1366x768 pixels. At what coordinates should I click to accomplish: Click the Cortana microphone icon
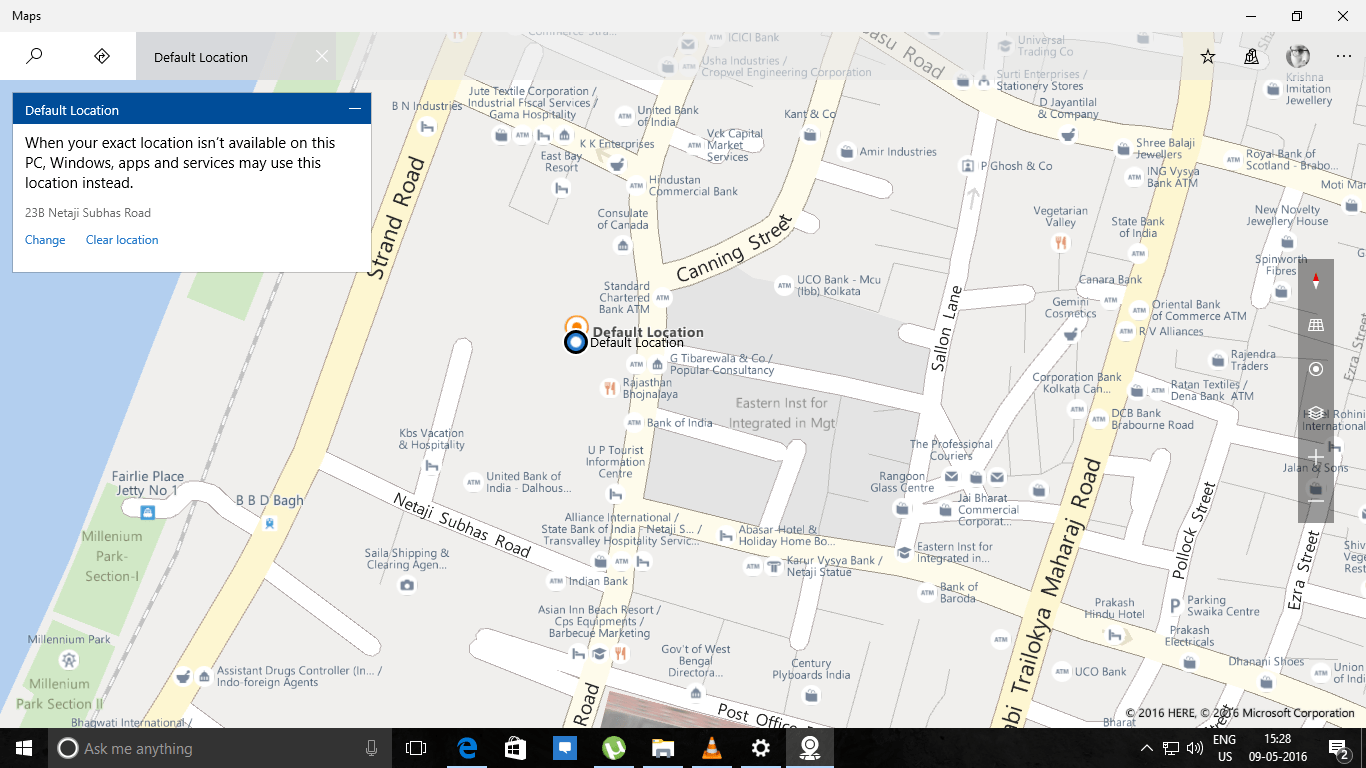(371, 748)
